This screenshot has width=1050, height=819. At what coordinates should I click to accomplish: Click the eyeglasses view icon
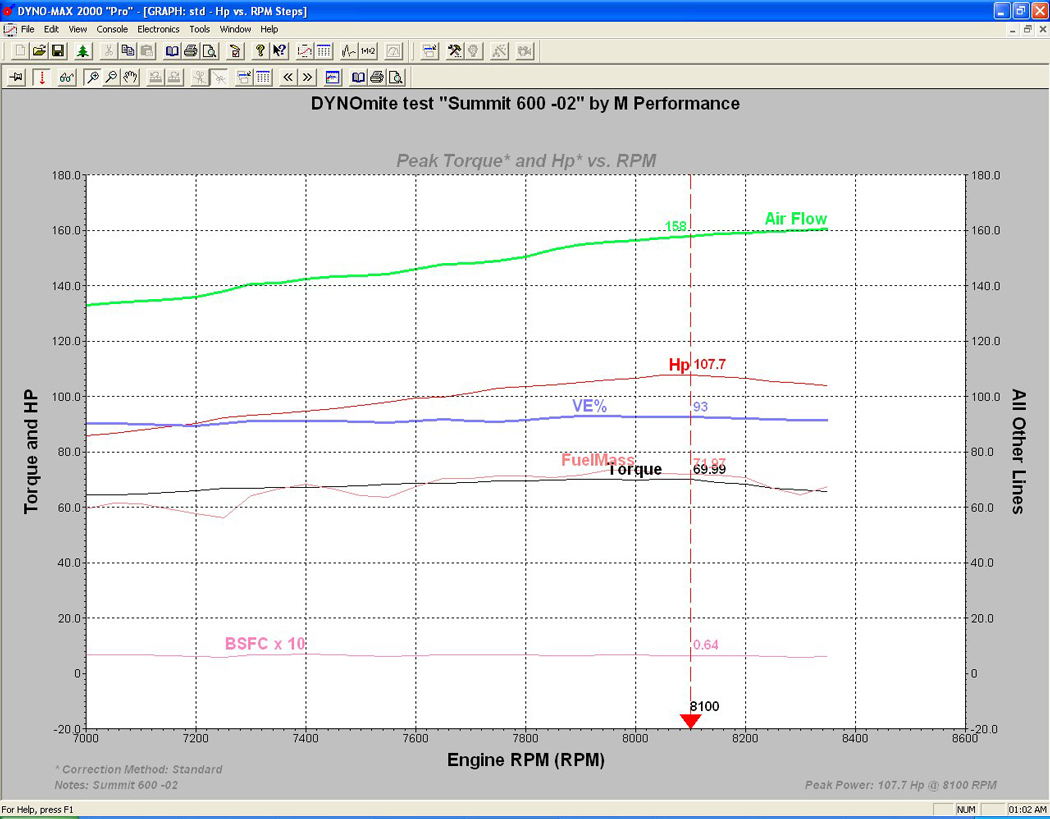66,78
